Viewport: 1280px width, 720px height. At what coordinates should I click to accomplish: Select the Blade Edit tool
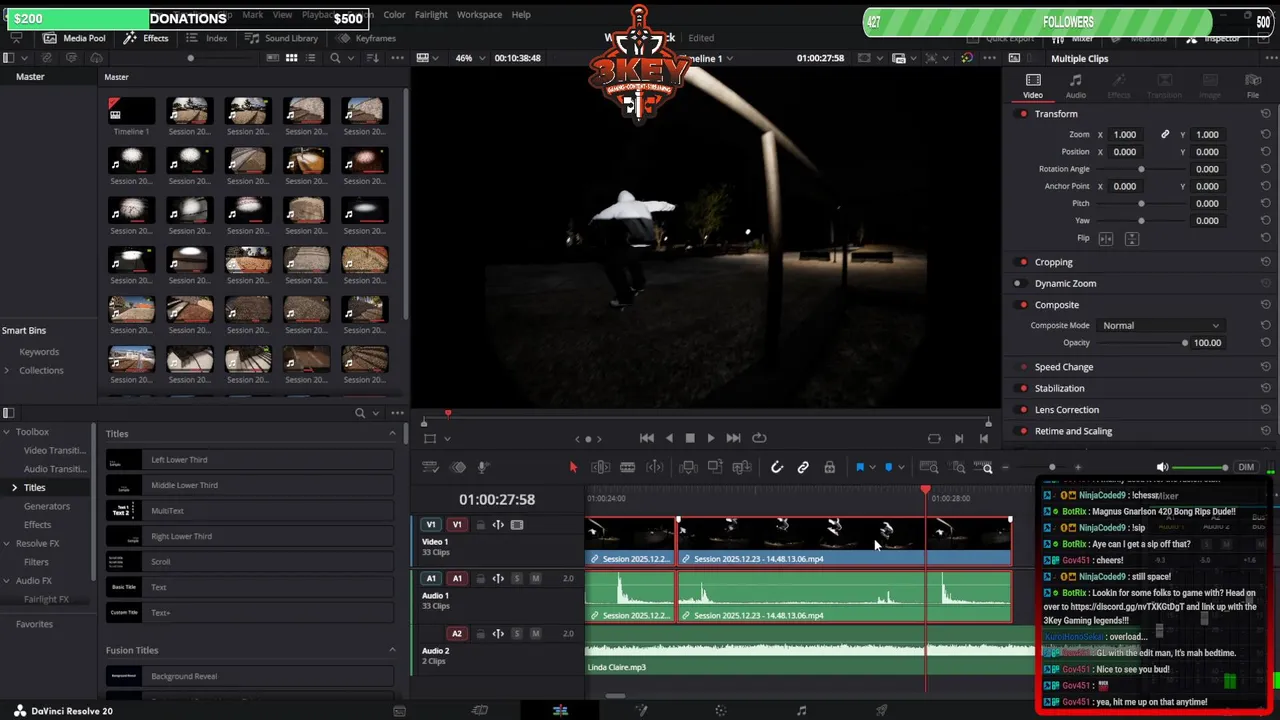tap(627, 467)
